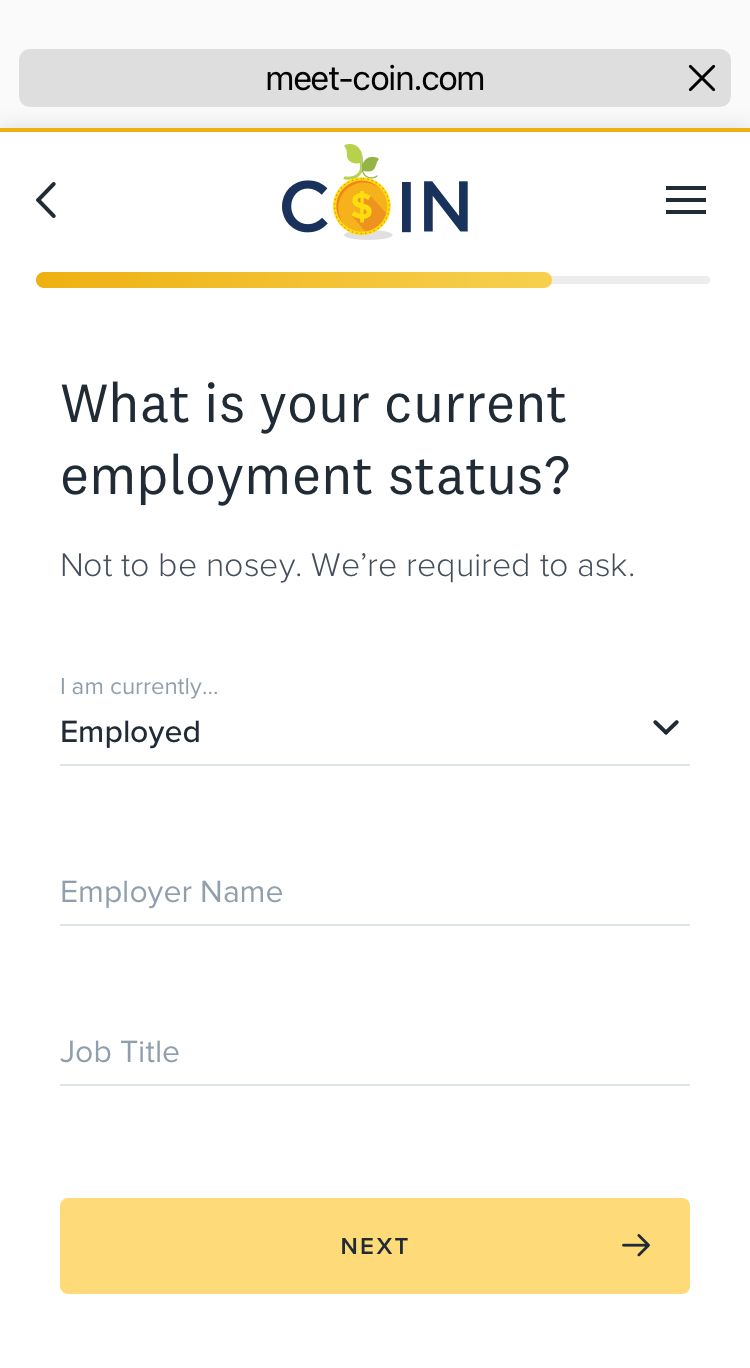Tap the back arrow to return
This screenshot has height=1368, width=750.
coord(46,200)
